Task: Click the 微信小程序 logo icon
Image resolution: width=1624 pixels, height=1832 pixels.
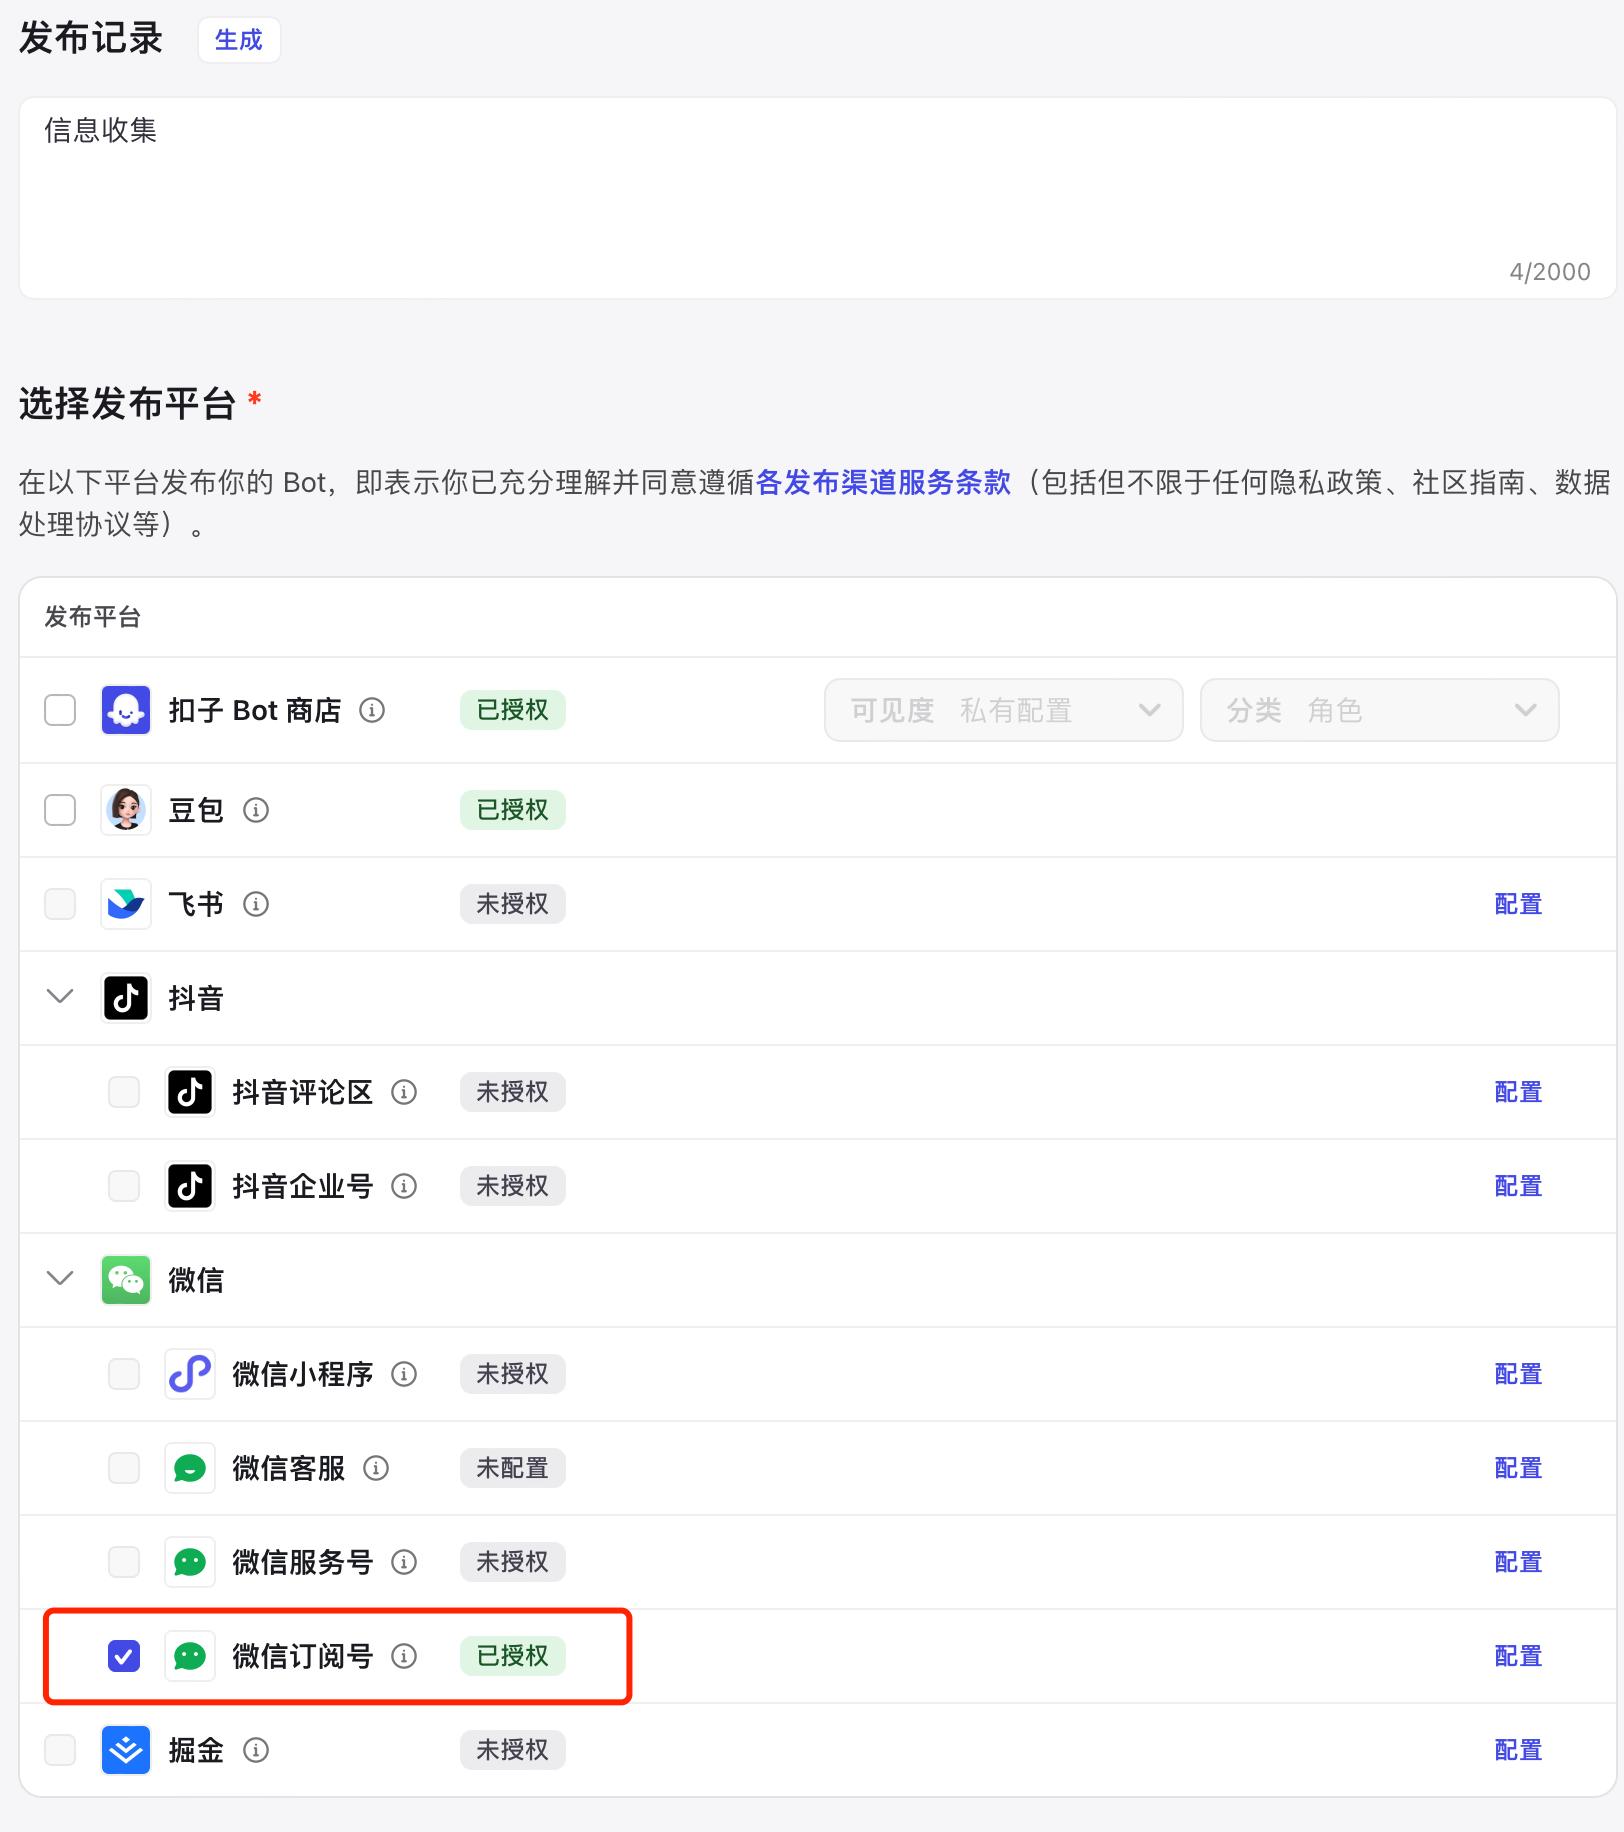Action: click(x=190, y=1374)
